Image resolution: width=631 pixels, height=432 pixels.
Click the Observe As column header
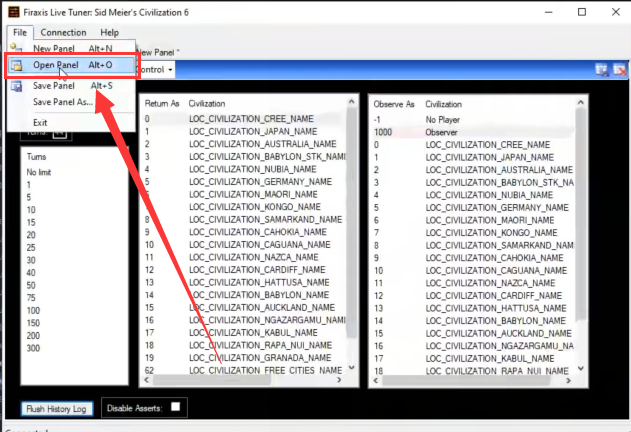[394, 104]
